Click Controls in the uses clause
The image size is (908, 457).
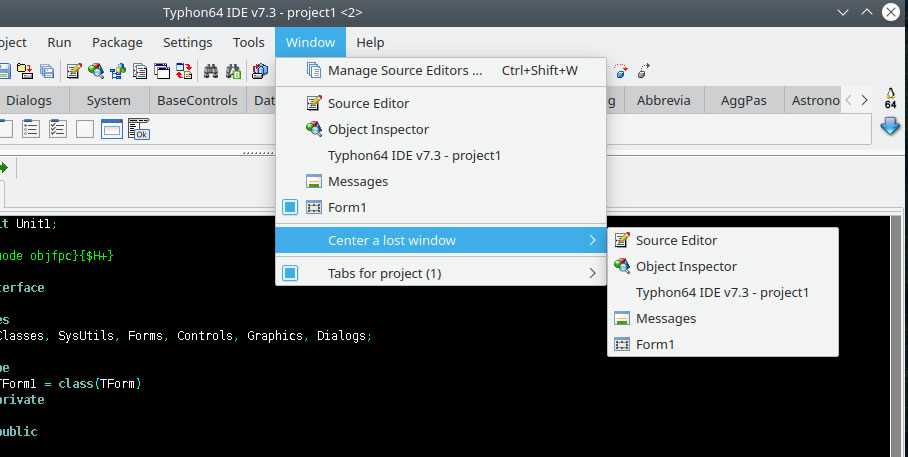click(x=205, y=336)
